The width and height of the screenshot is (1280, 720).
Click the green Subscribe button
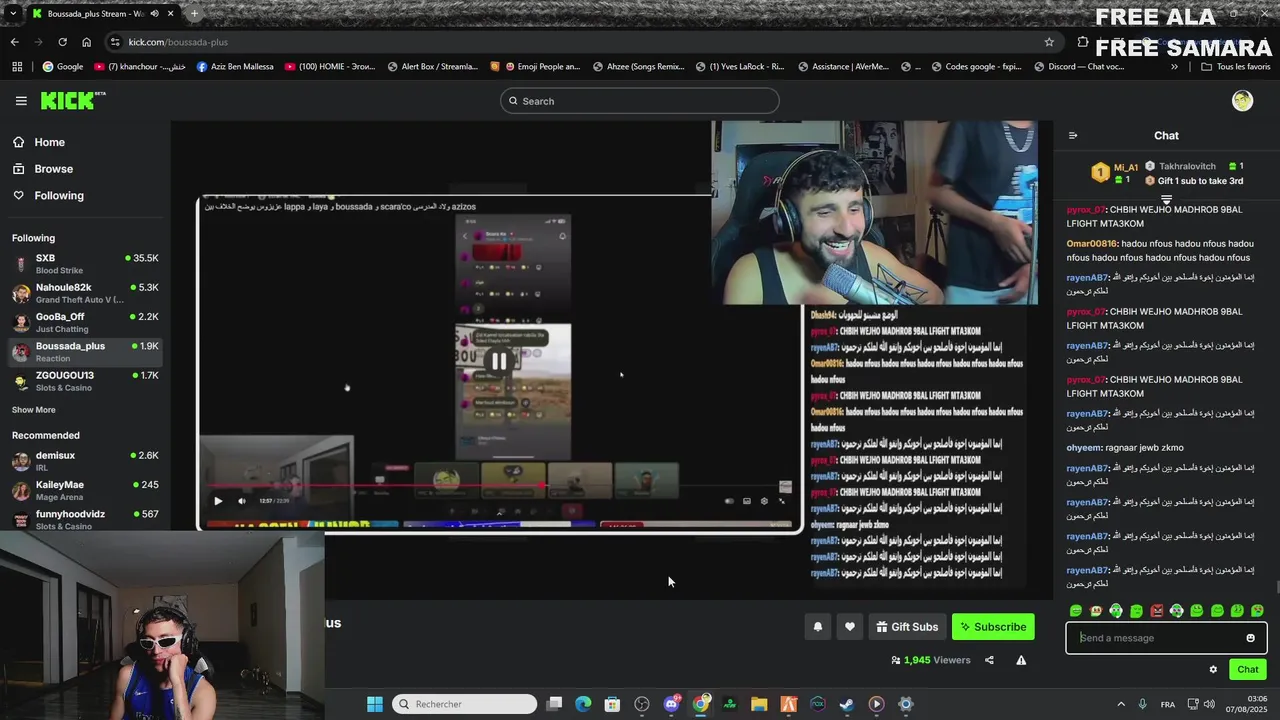pyautogui.click(x=993, y=627)
